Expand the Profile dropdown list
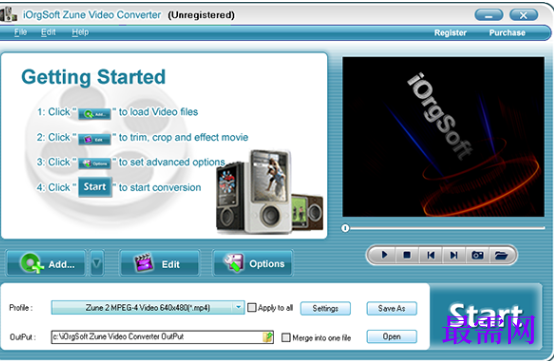Image resolution: width=554 pixels, height=361 pixels. point(238,307)
